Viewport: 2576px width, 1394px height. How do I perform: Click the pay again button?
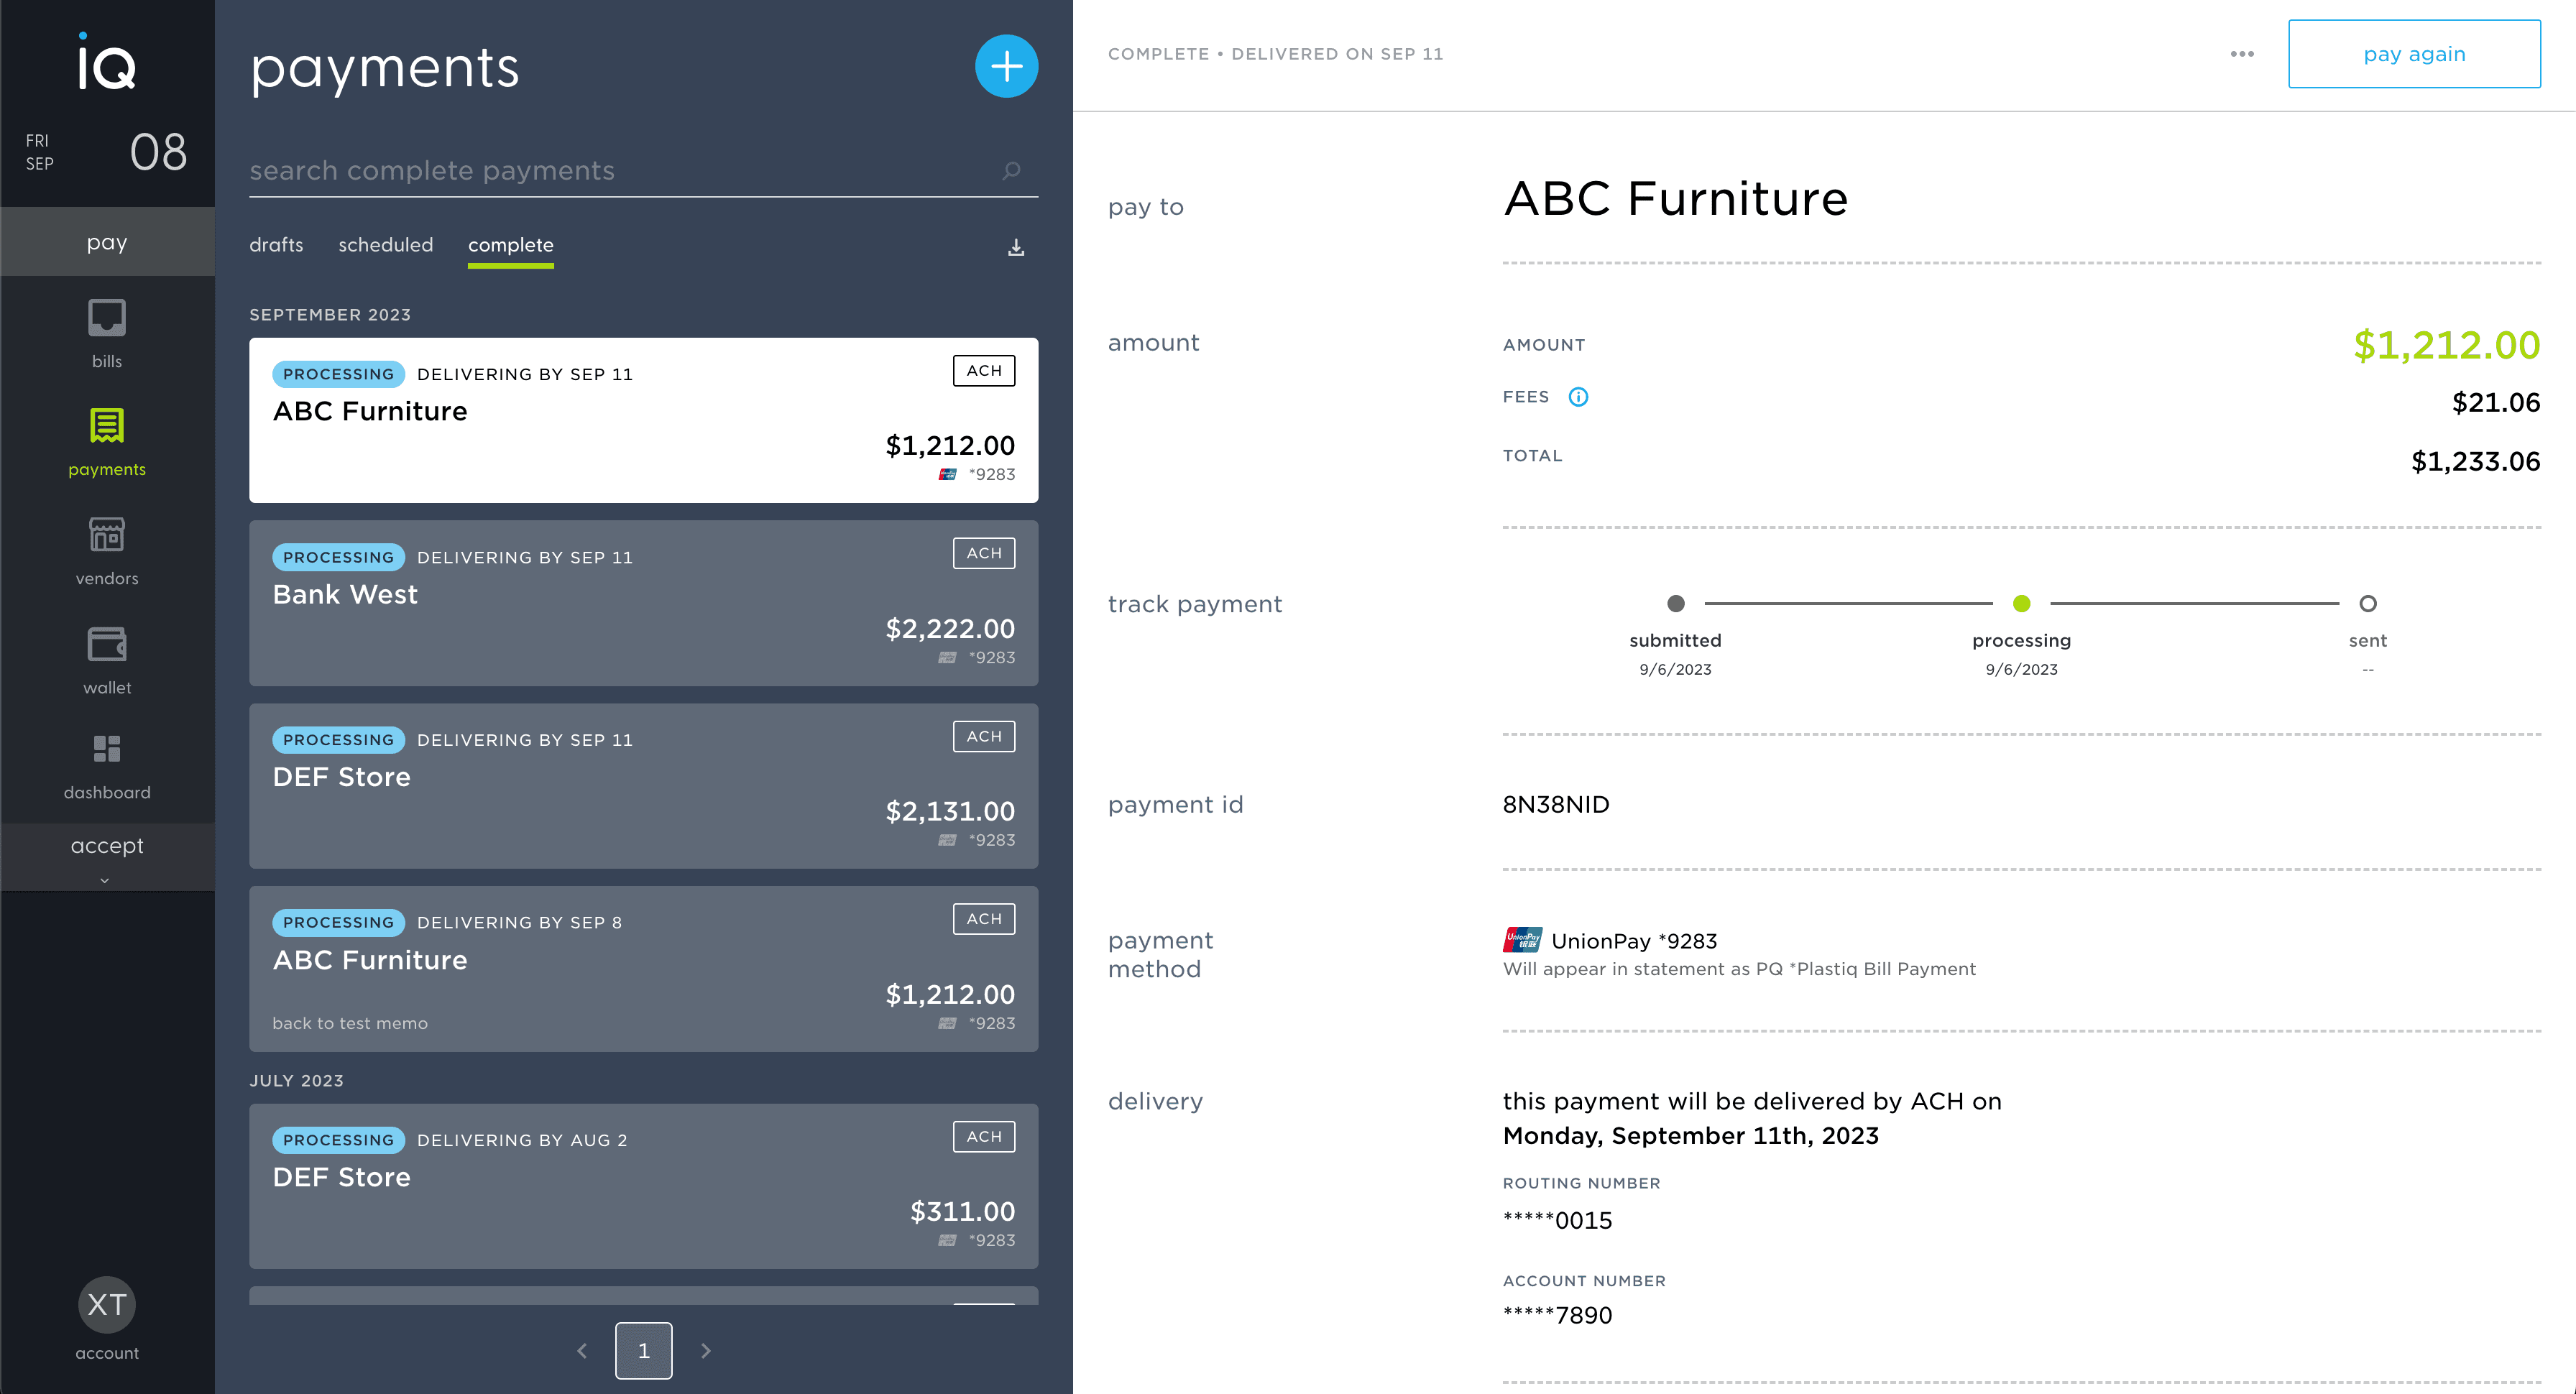(x=2414, y=54)
